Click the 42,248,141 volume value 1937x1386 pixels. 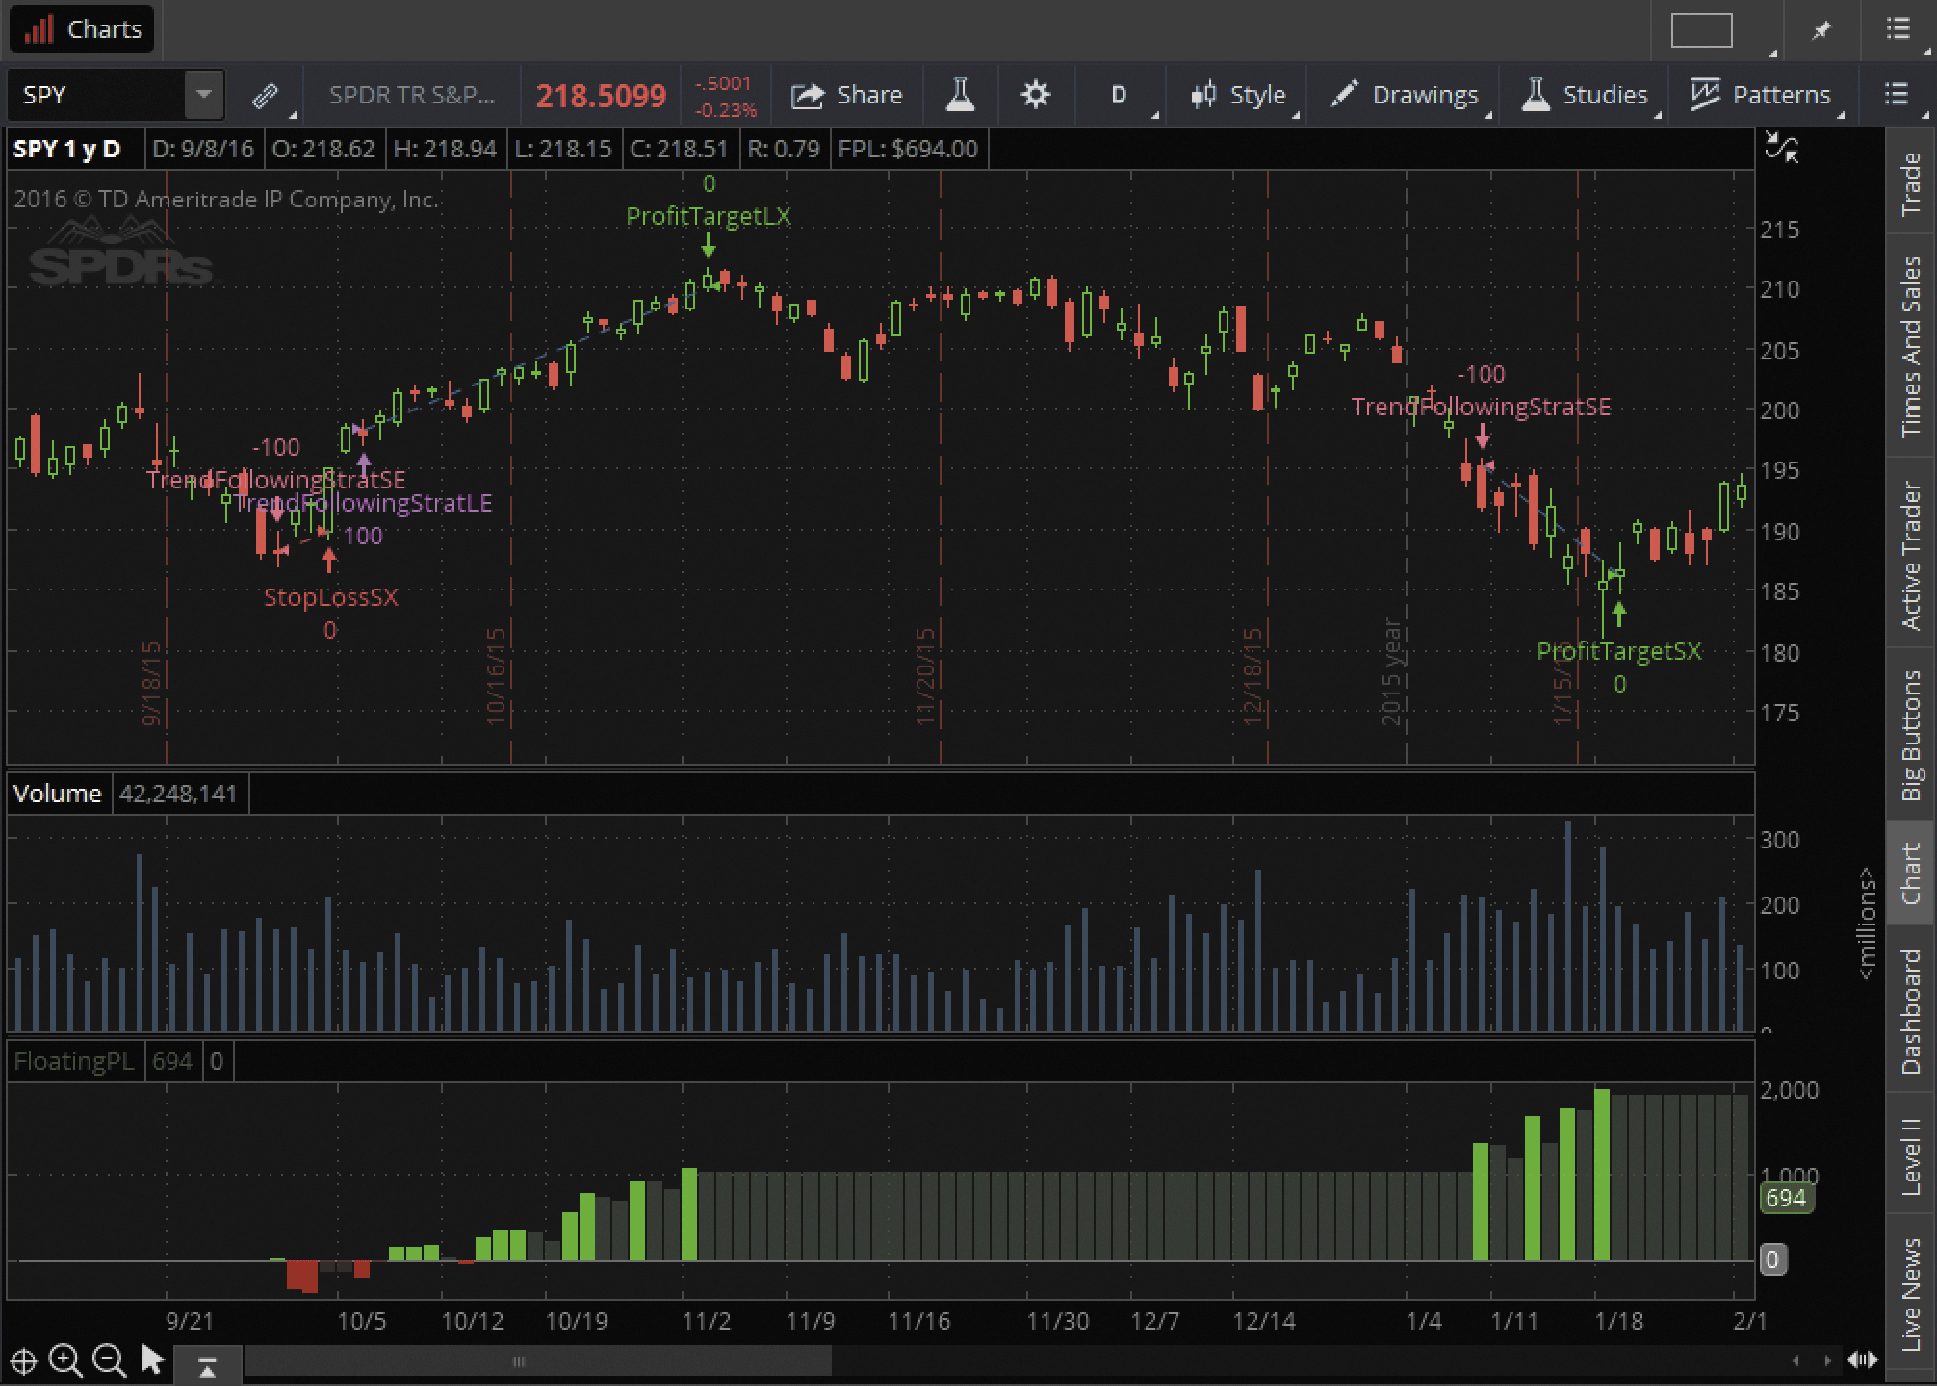pos(178,793)
